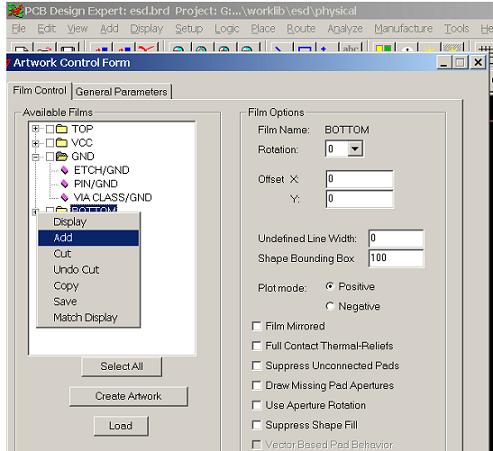Expand the TOP film tree node
This screenshot has height=451, width=493.
click(x=36, y=129)
